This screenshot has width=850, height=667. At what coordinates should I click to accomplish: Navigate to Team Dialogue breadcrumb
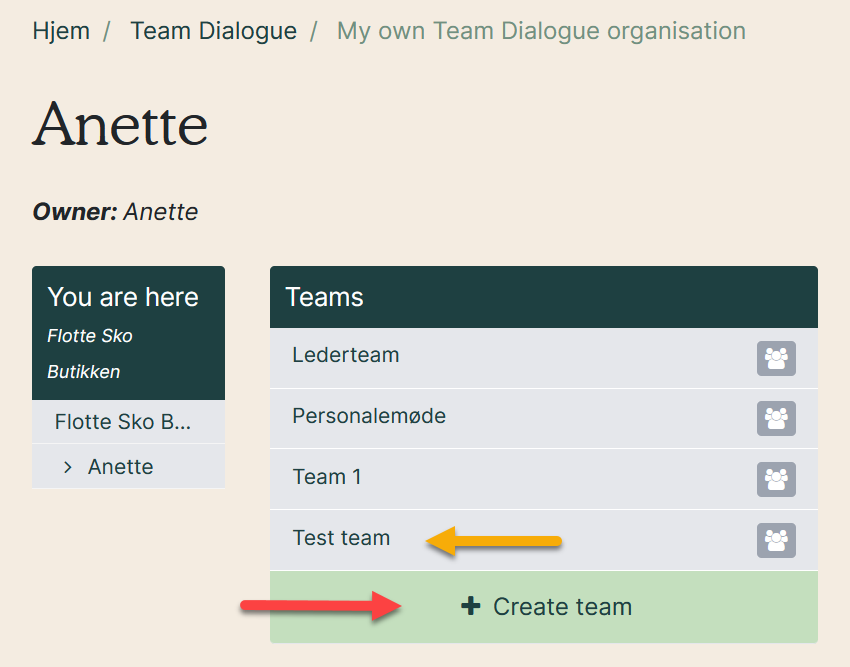coord(212,31)
